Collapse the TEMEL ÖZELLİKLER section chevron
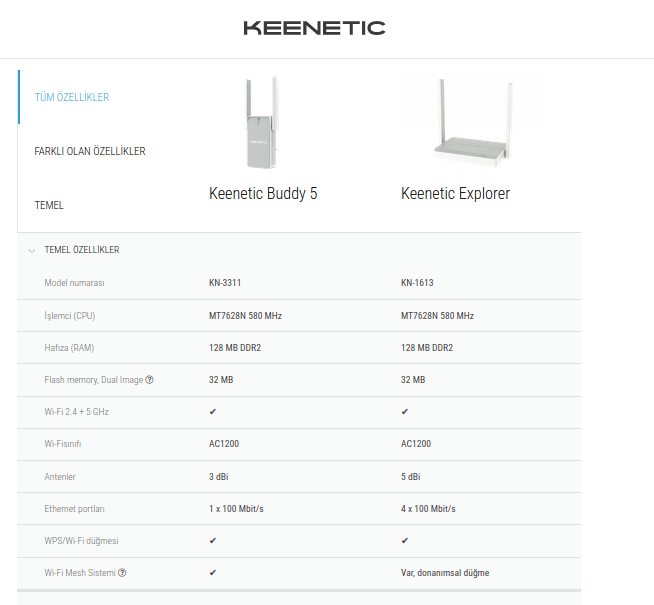 32,250
